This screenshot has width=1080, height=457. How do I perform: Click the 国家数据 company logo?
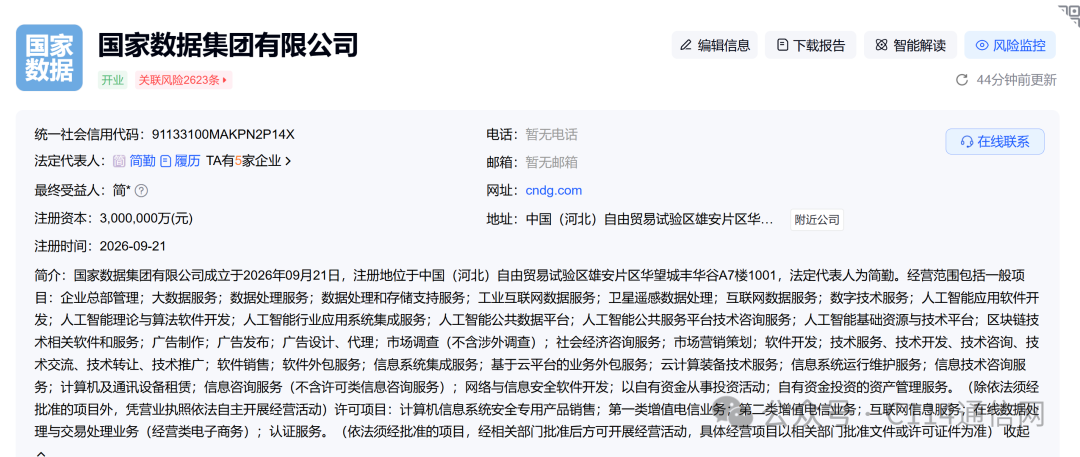coord(49,58)
